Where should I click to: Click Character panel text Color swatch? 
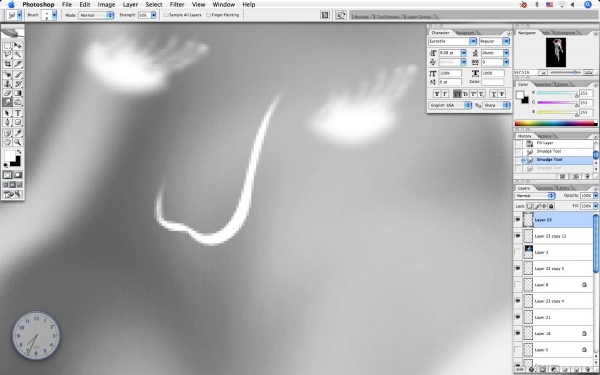[x=492, y=82]
